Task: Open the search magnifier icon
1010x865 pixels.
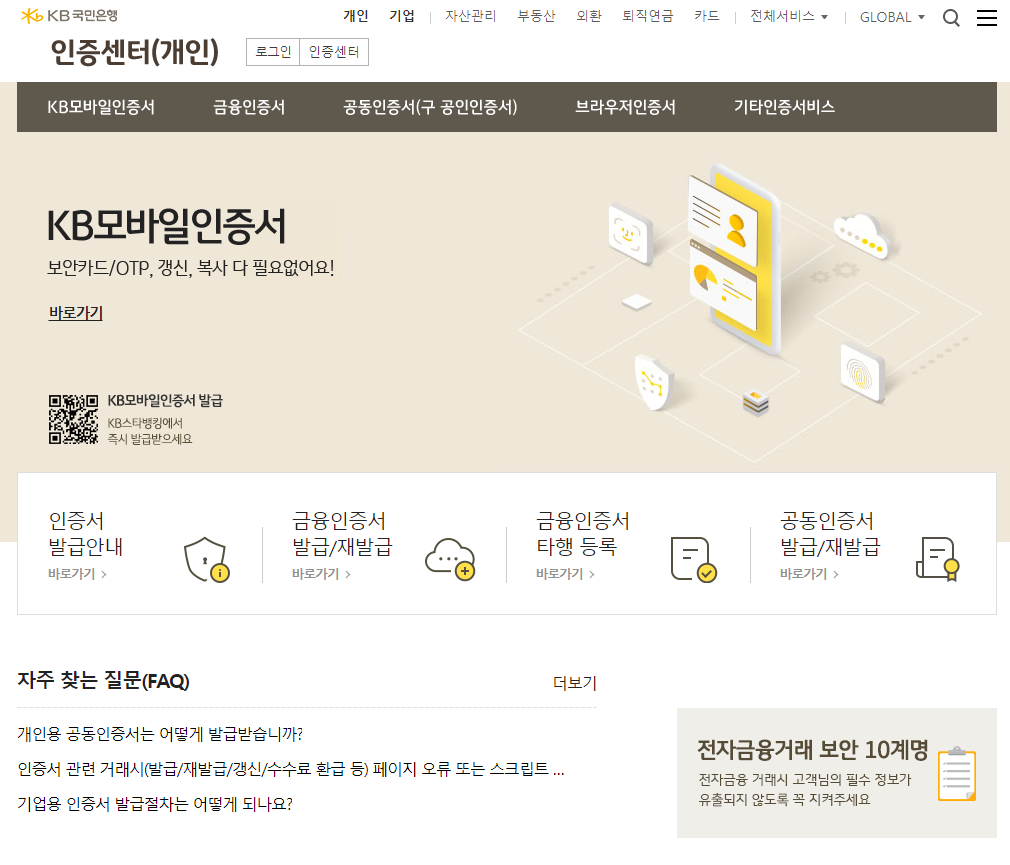Action: tap(951, 17)
